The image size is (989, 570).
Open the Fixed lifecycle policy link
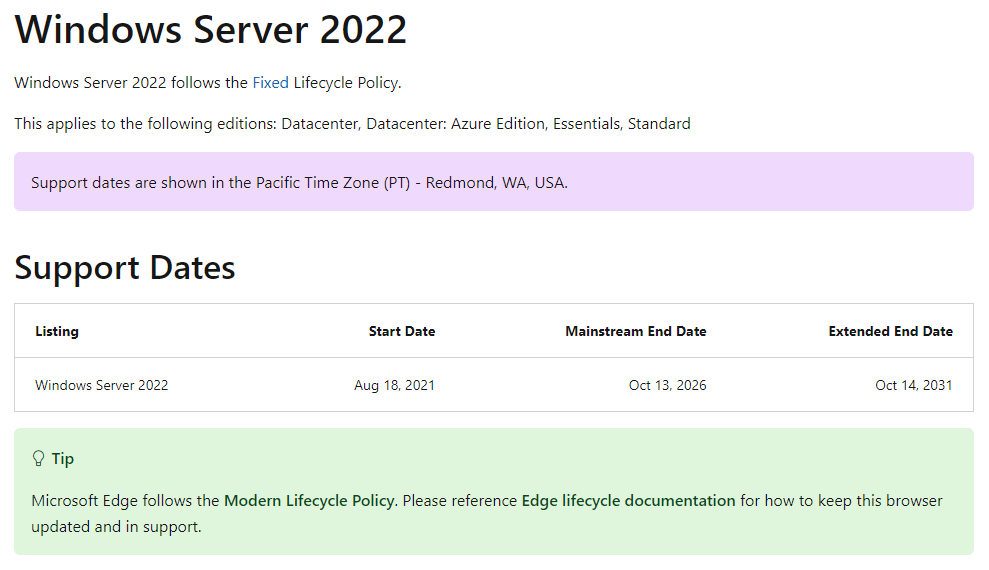[271, 83]
